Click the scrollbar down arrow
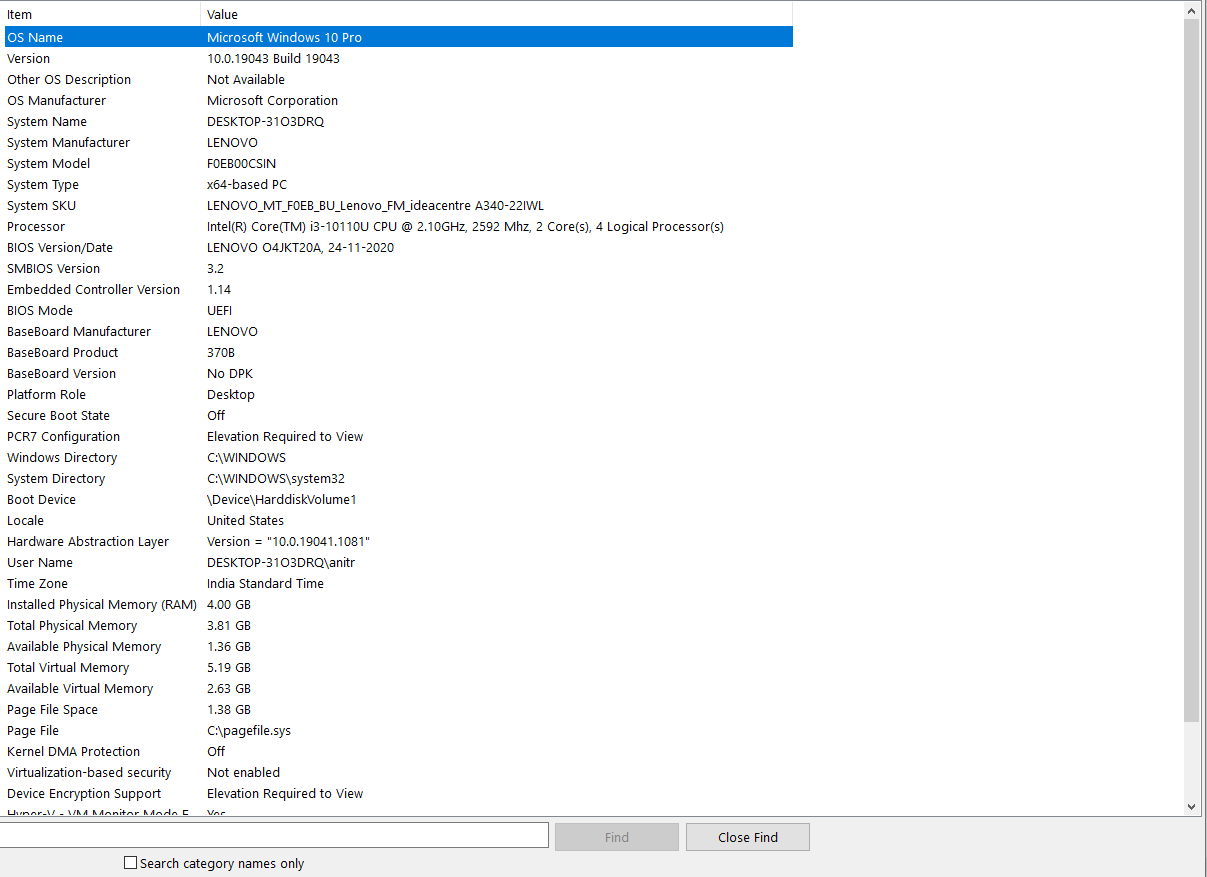This screenshot has width=1207, height=877. (1191, 807)
